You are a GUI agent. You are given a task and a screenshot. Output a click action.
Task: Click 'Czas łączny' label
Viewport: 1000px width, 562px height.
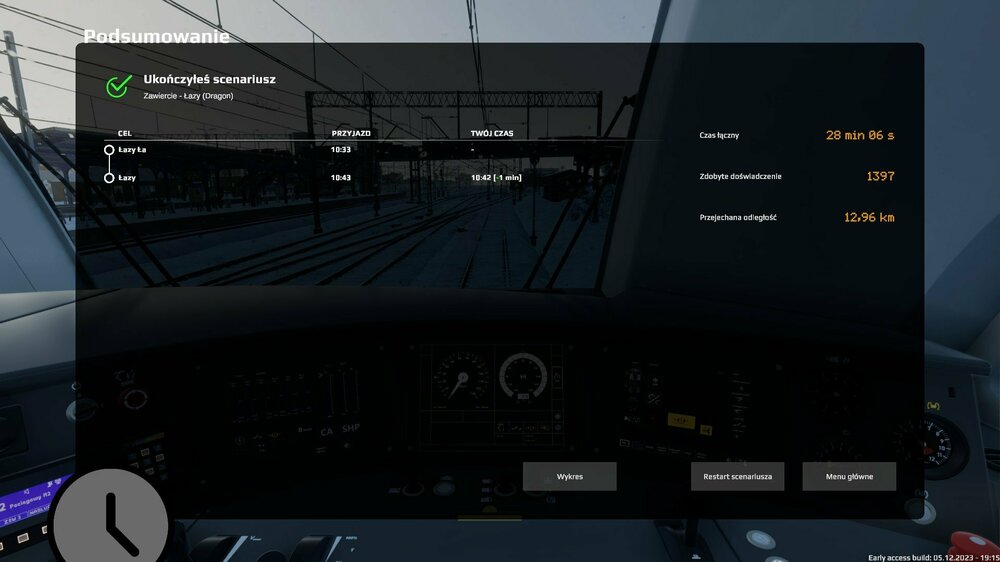pyautogui.click(x=719, y=135)
